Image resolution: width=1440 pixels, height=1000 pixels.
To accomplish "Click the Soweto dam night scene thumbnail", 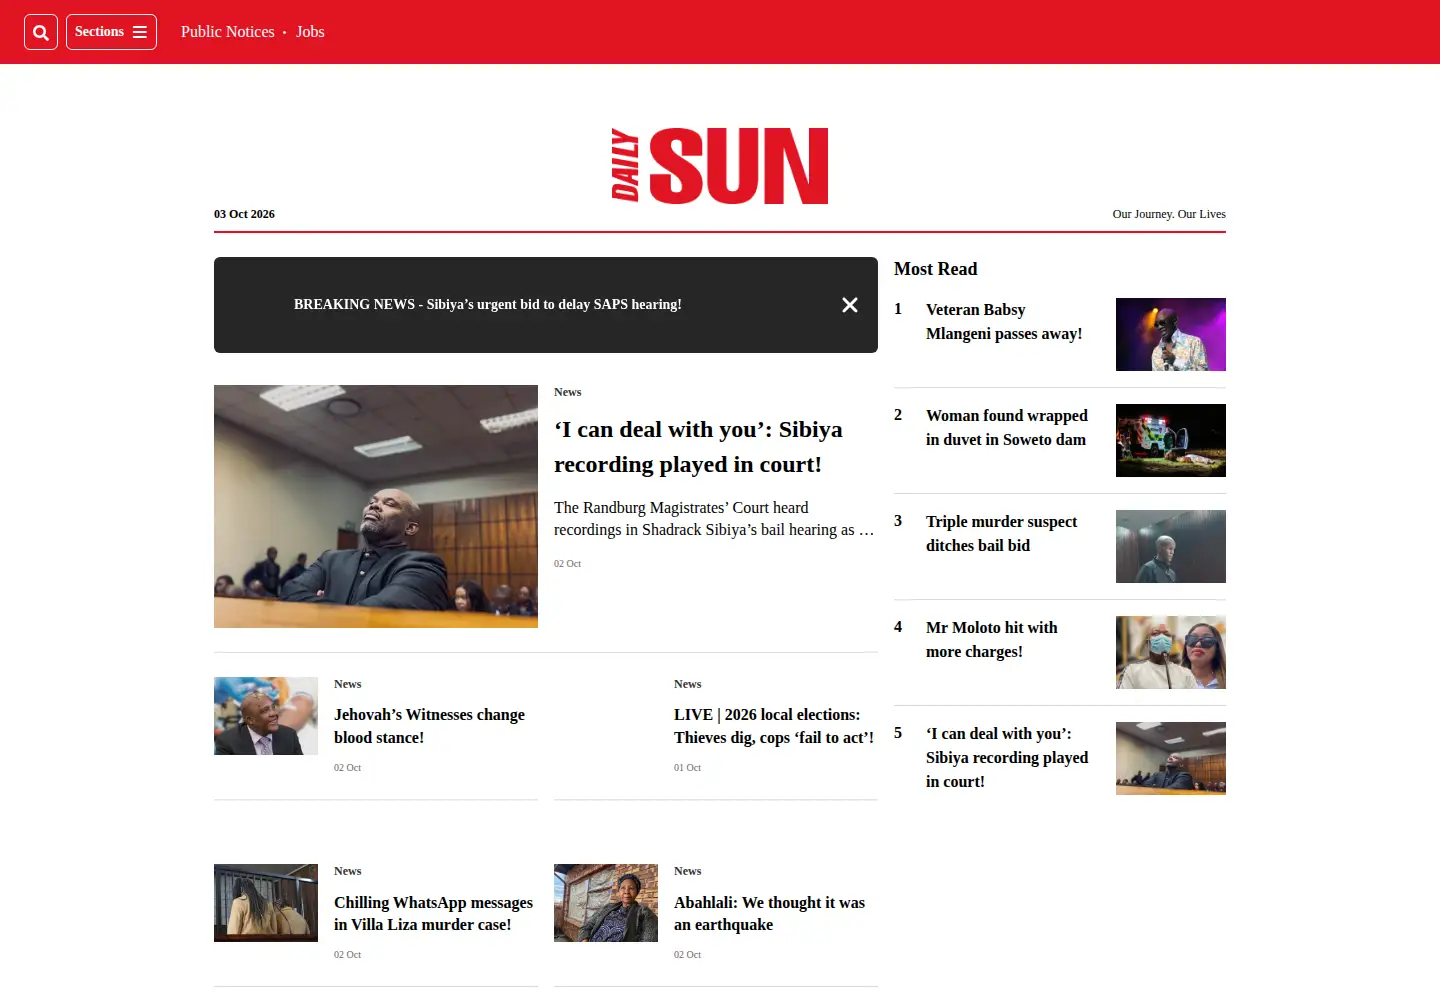I will click(1171, 440).
